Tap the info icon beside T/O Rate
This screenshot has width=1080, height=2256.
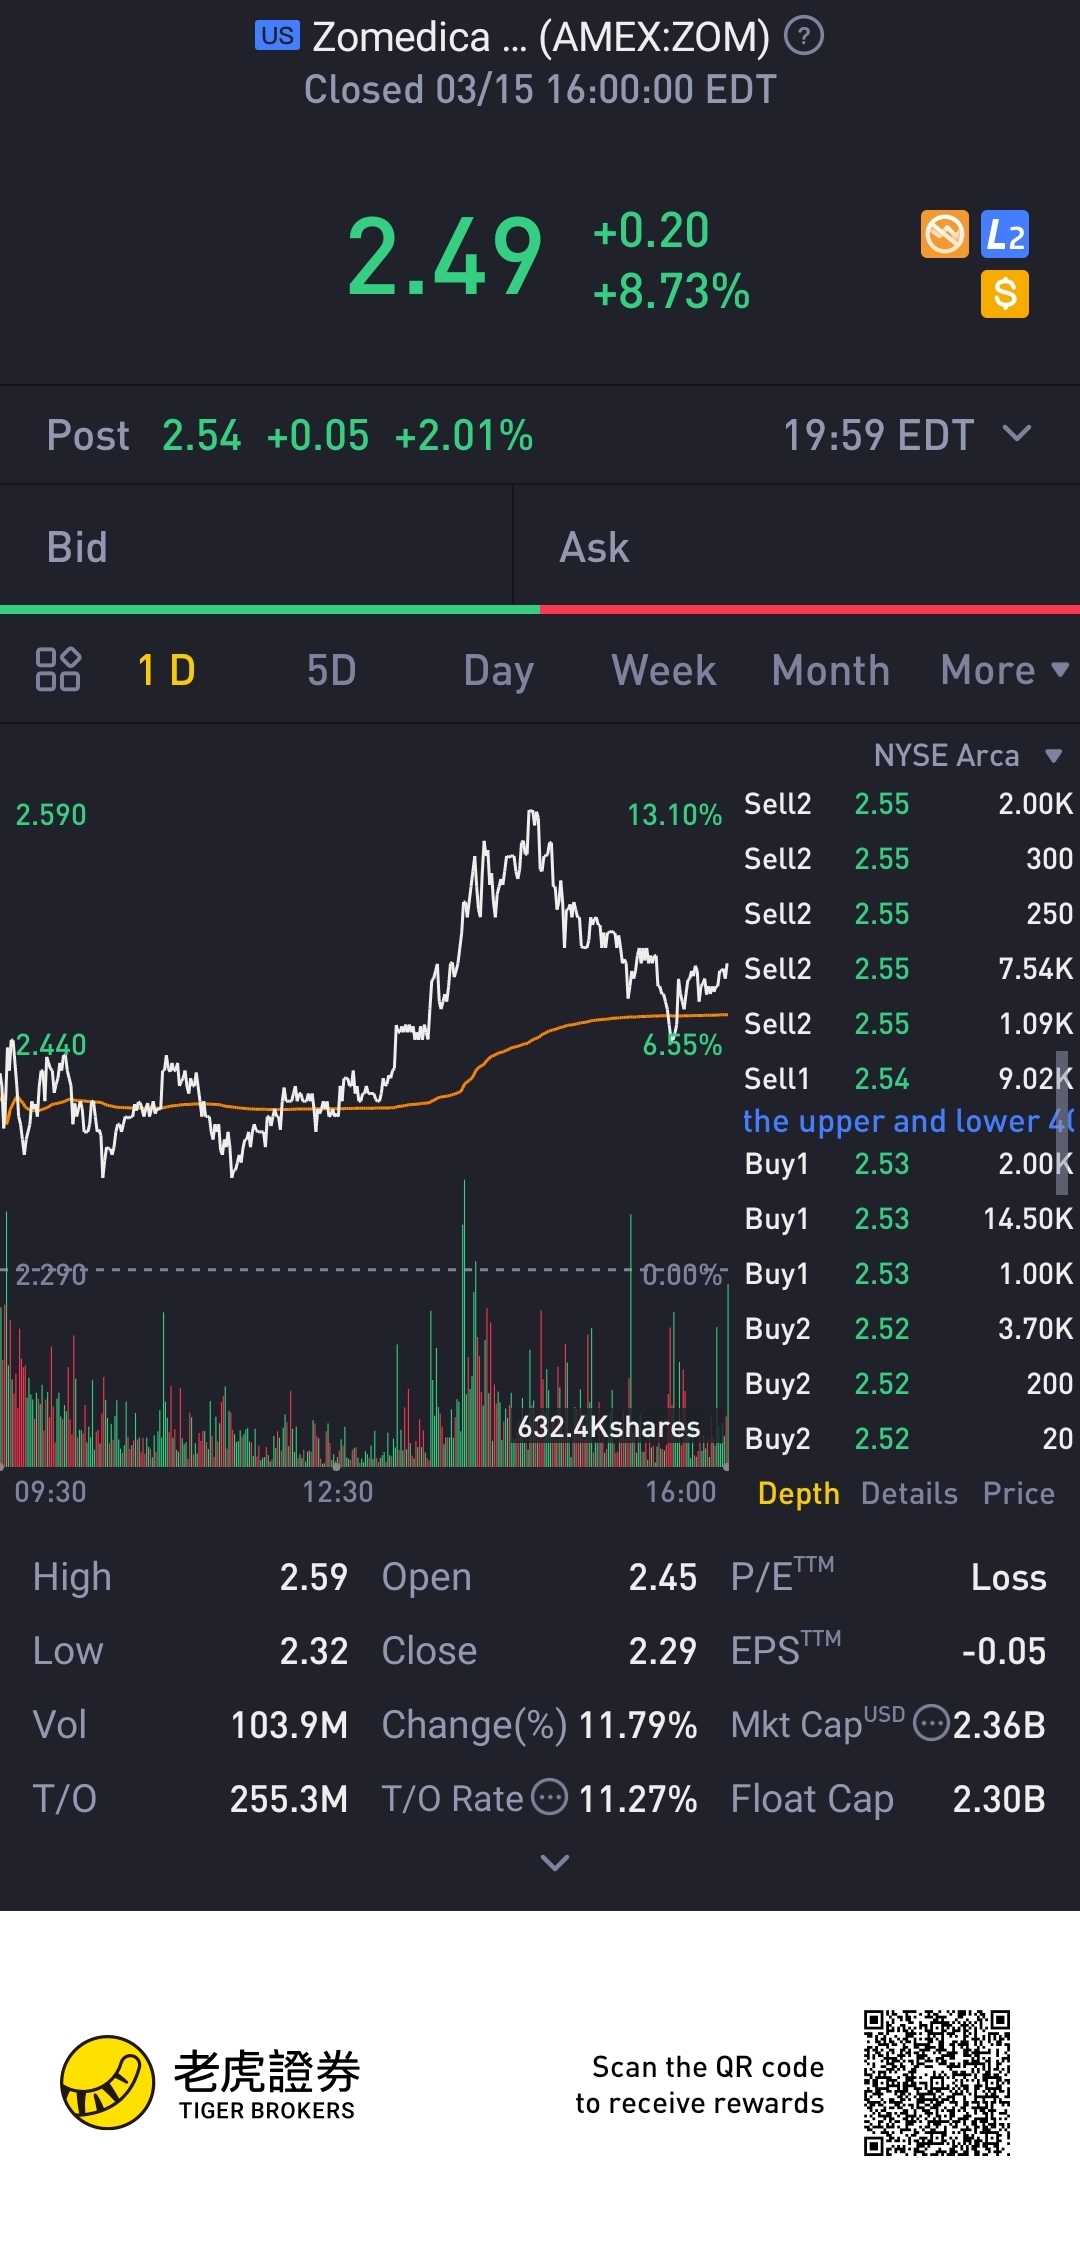[x=549, y=1797]
